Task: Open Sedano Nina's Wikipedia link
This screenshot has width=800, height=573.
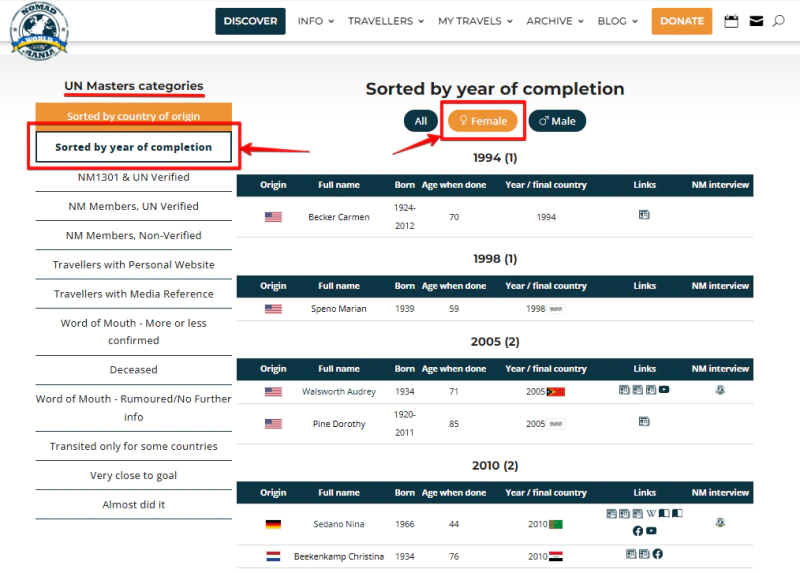Action: tap(651, 514)
